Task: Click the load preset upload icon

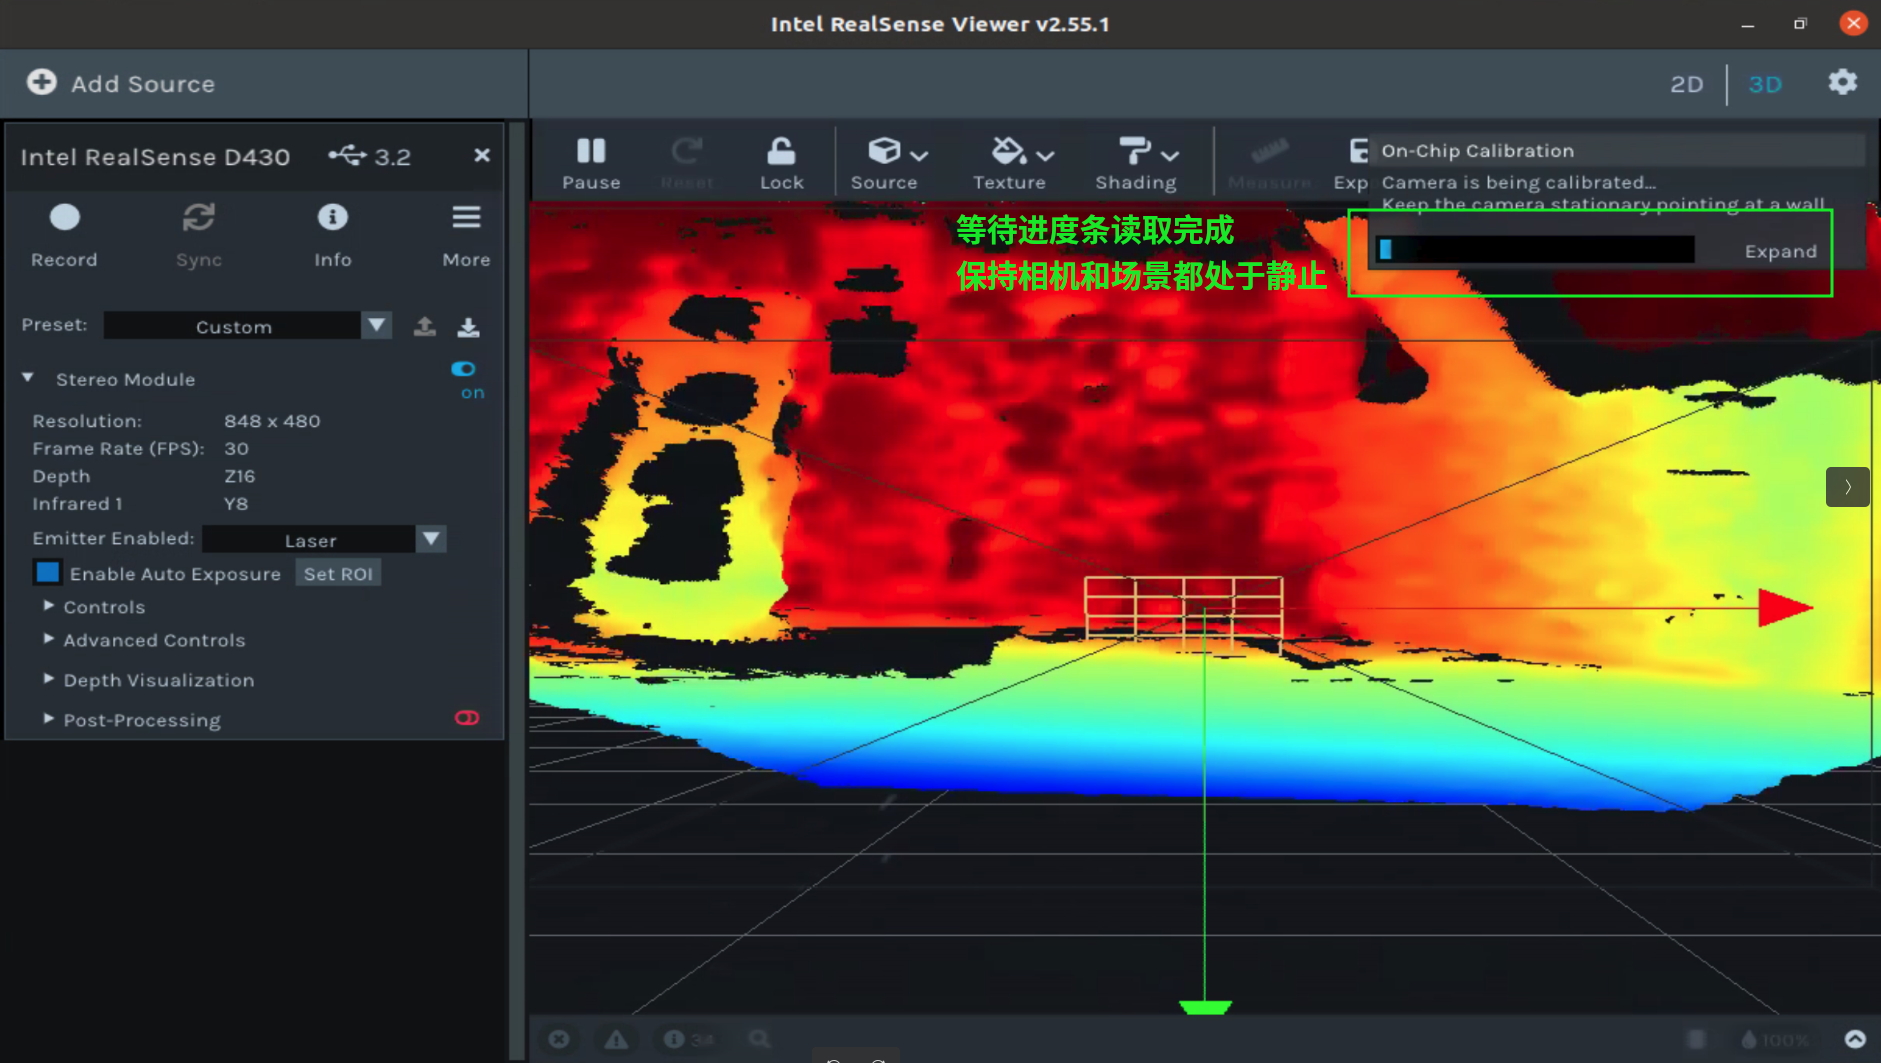Action: coord(425,327)
